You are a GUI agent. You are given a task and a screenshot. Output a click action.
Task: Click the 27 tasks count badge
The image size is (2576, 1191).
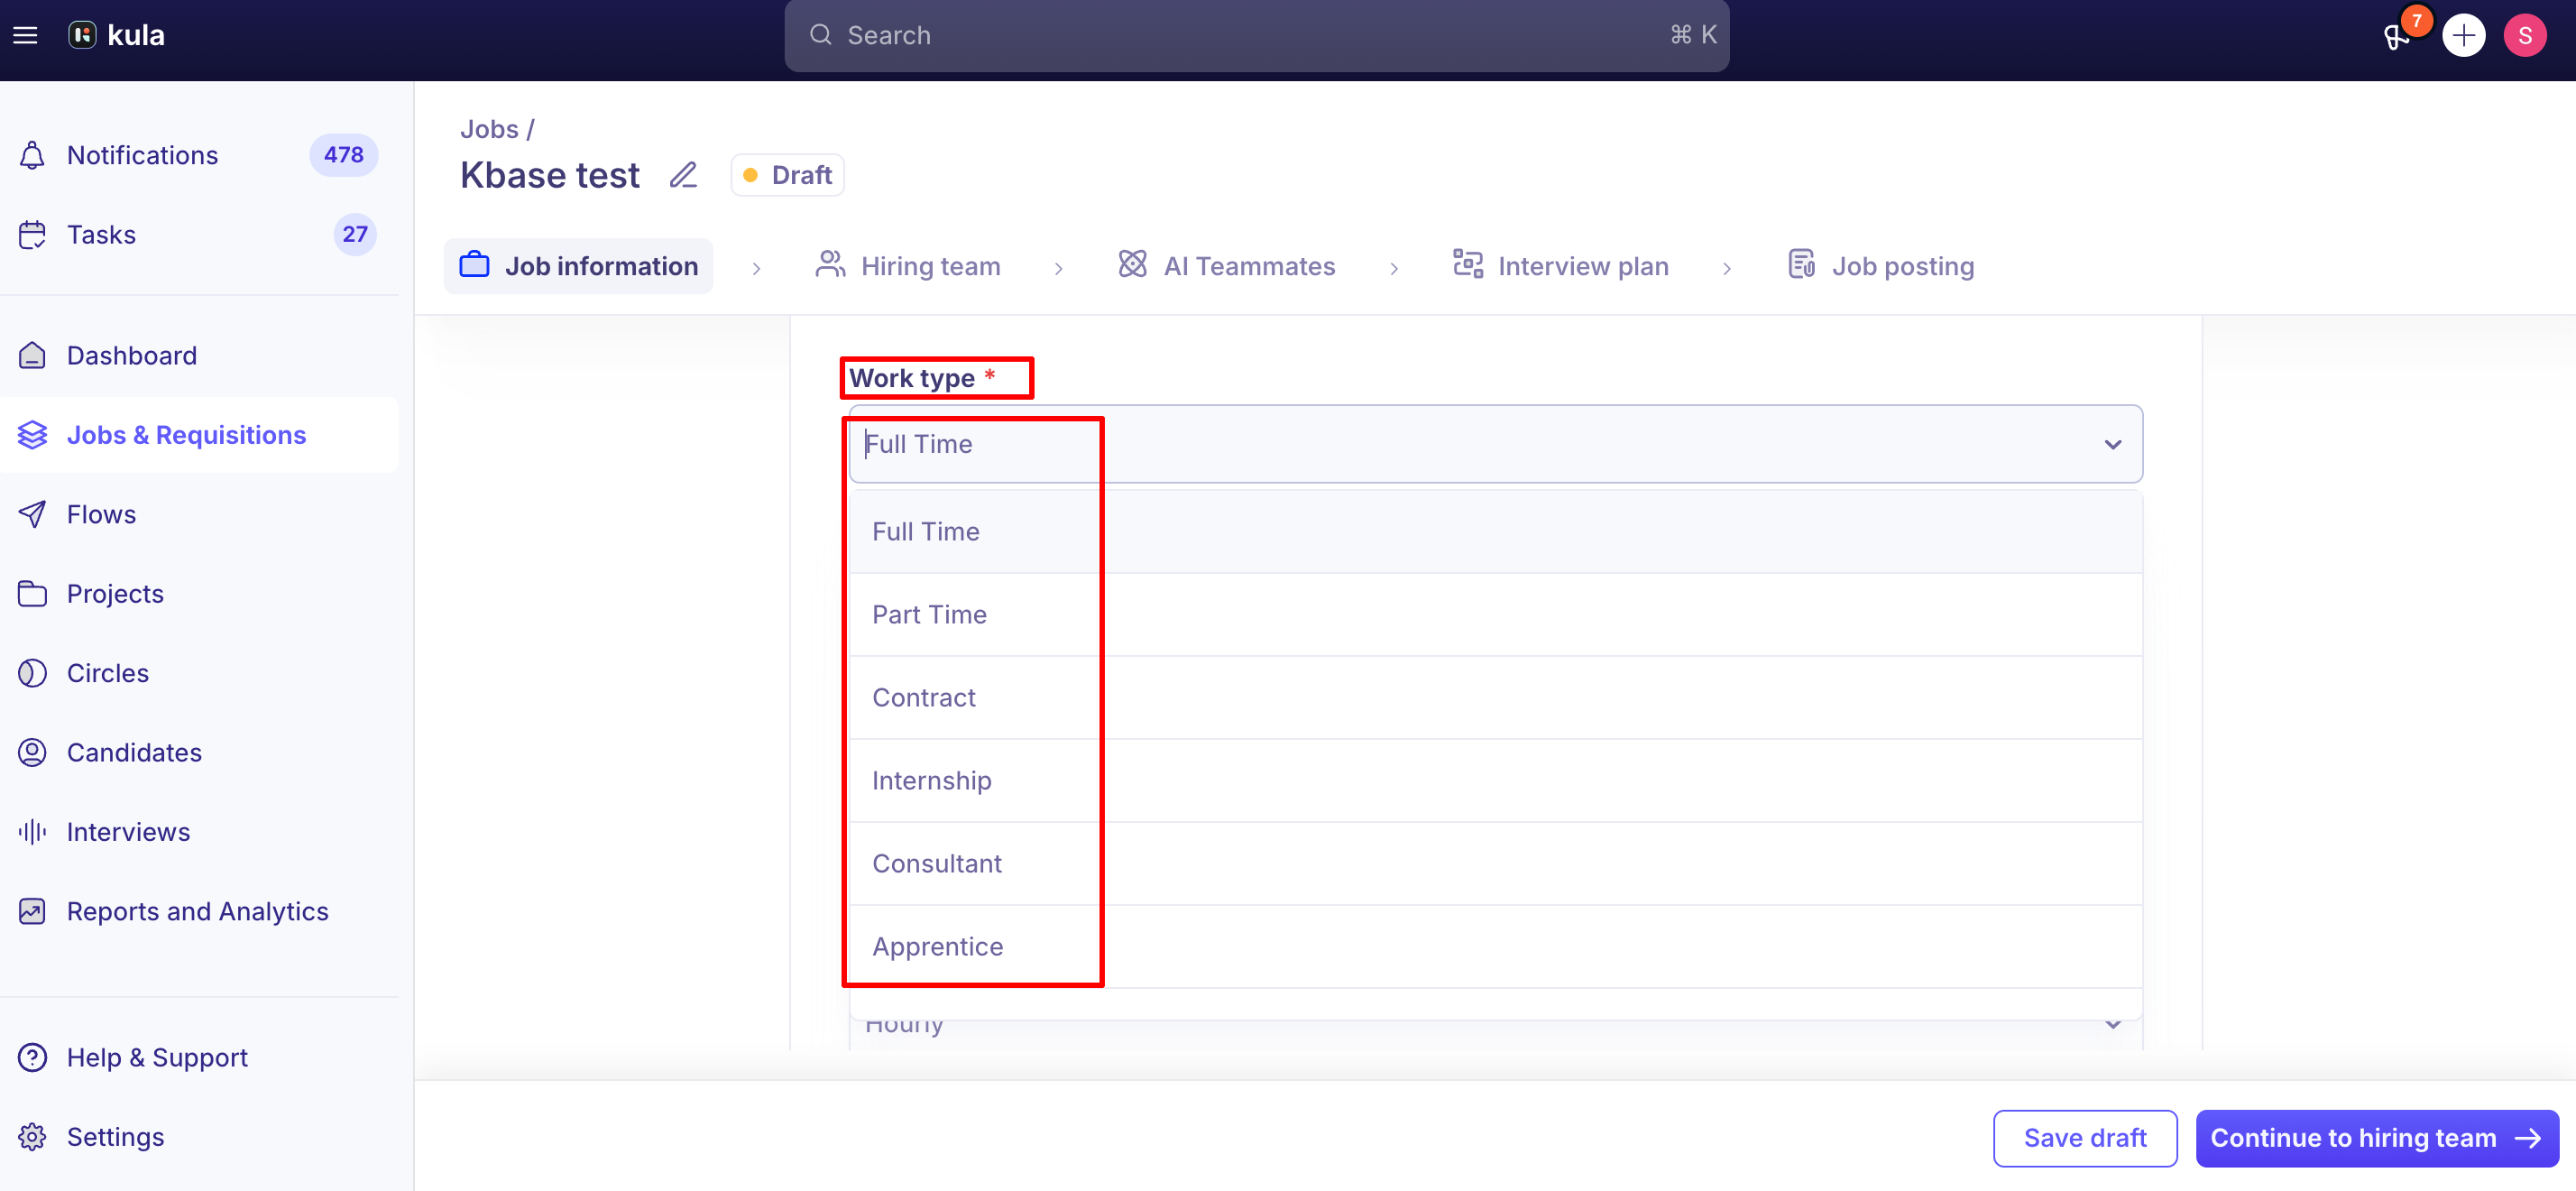pyautogui.click(x=355, y=235)
